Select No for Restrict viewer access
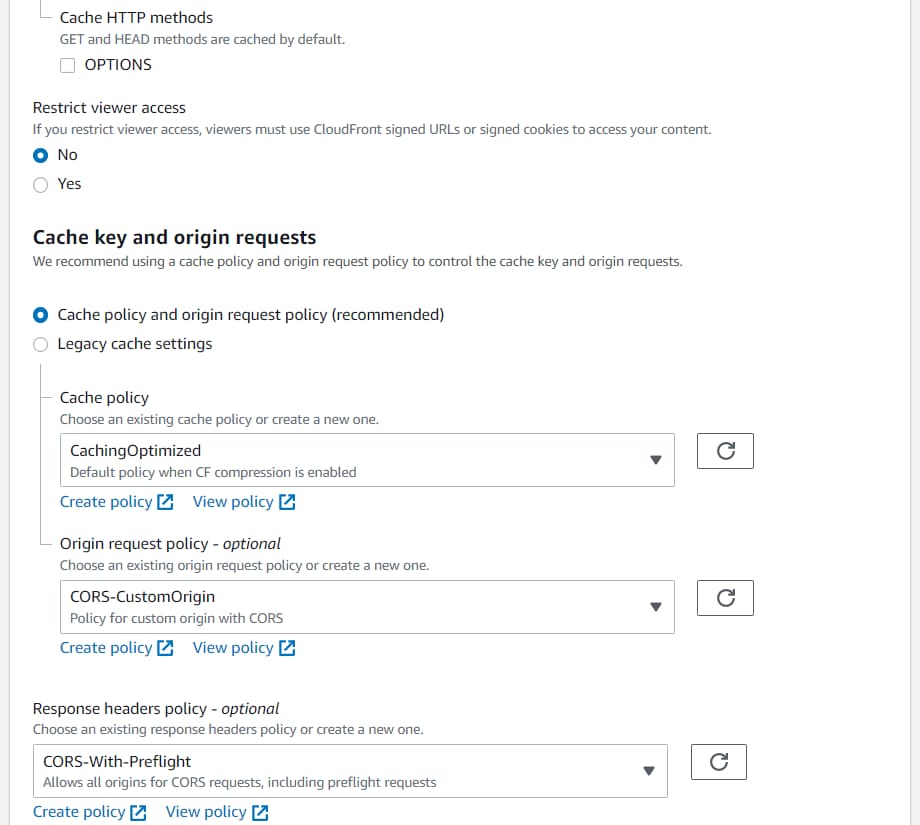920x825 pixels. (40, 155)
